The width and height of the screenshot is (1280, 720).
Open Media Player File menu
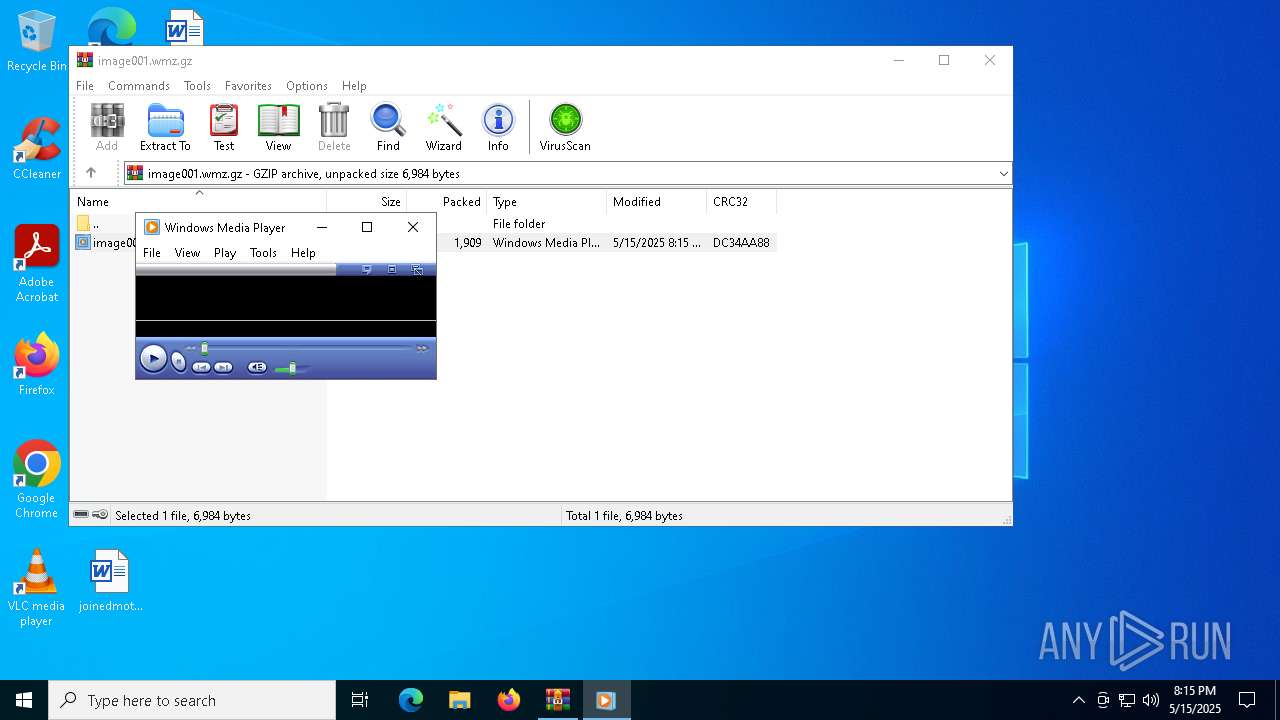coord(152,253)
